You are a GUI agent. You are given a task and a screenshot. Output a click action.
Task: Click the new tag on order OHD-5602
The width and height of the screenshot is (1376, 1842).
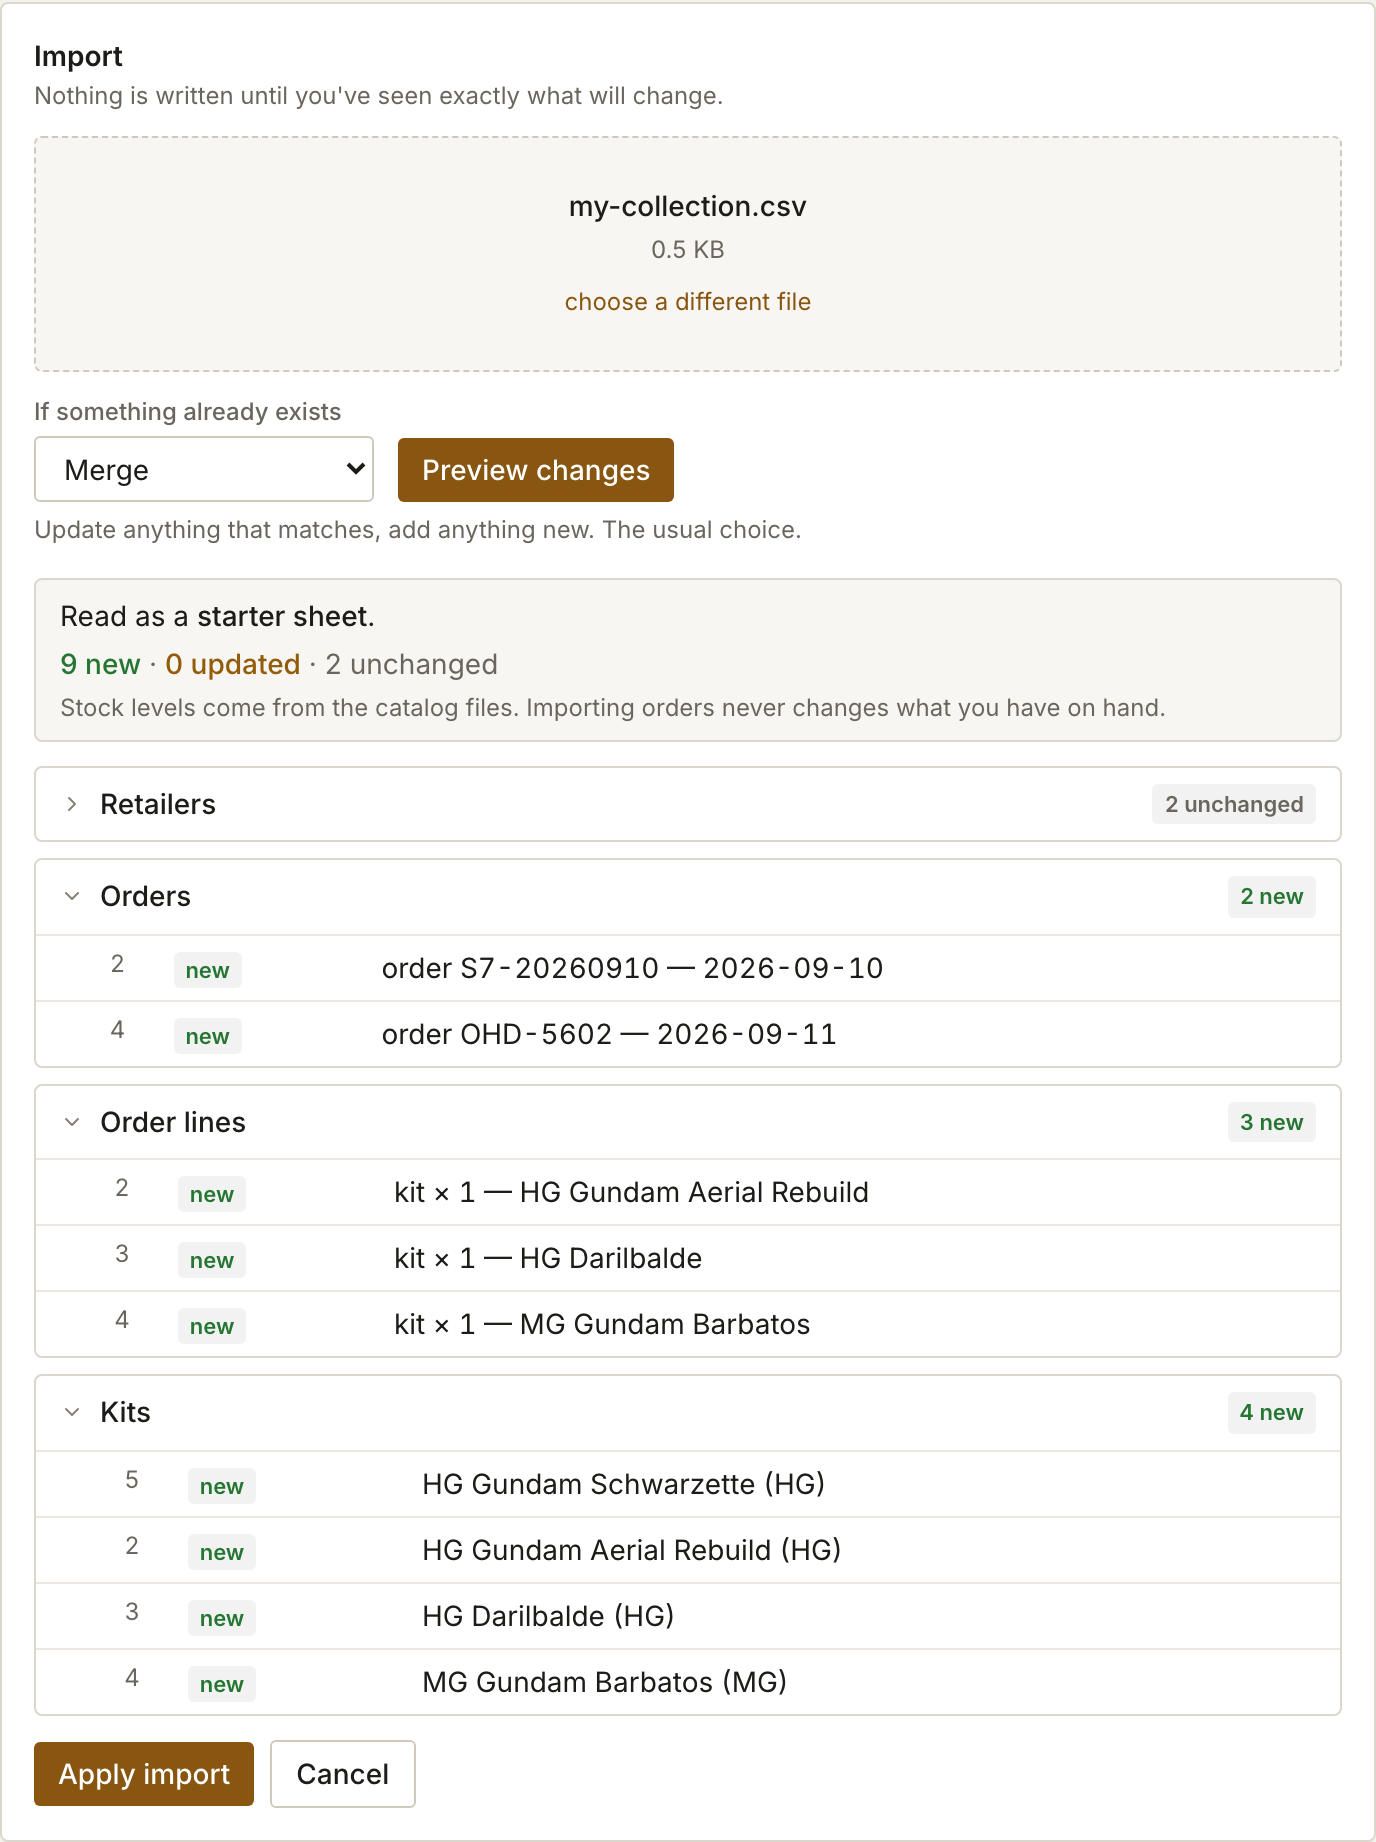click(208, 1036)
